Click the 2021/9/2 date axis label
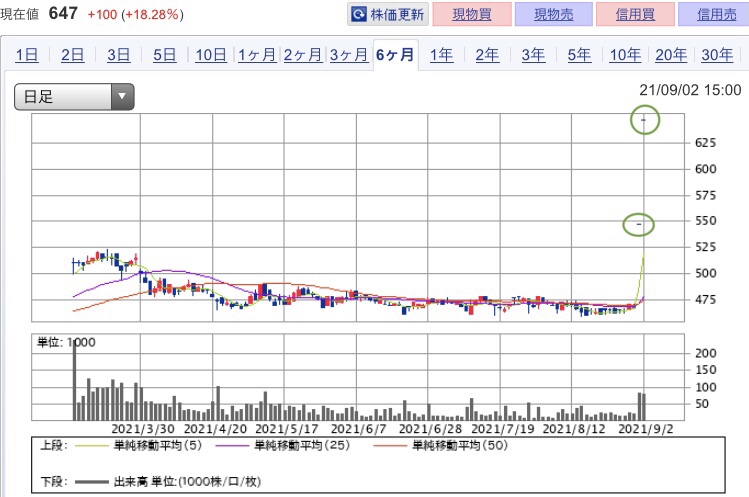Viewport: 749px width, 497px height. click(646, 429)
